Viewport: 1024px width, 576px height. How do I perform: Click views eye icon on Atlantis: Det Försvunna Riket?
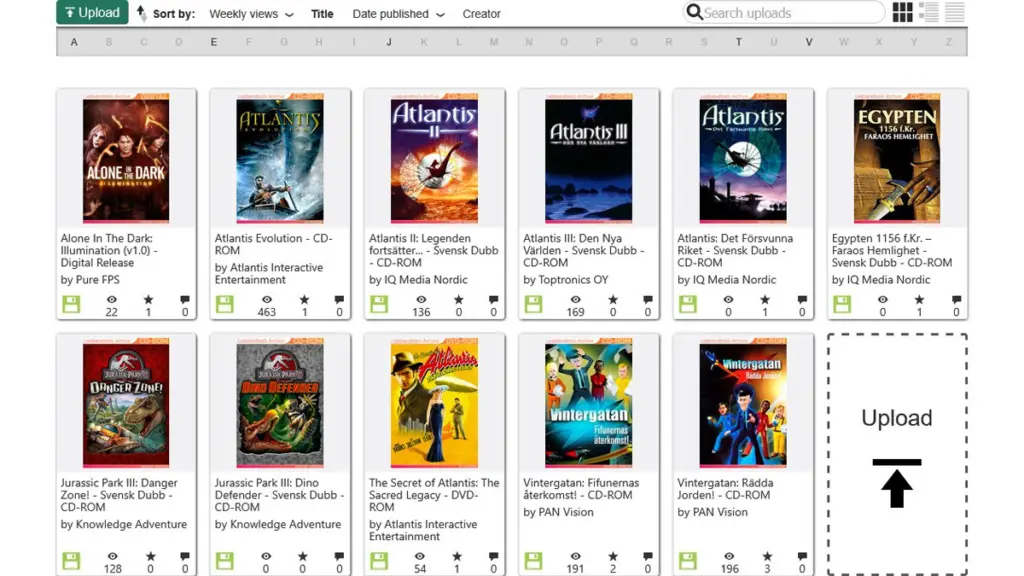pos(728,300)
